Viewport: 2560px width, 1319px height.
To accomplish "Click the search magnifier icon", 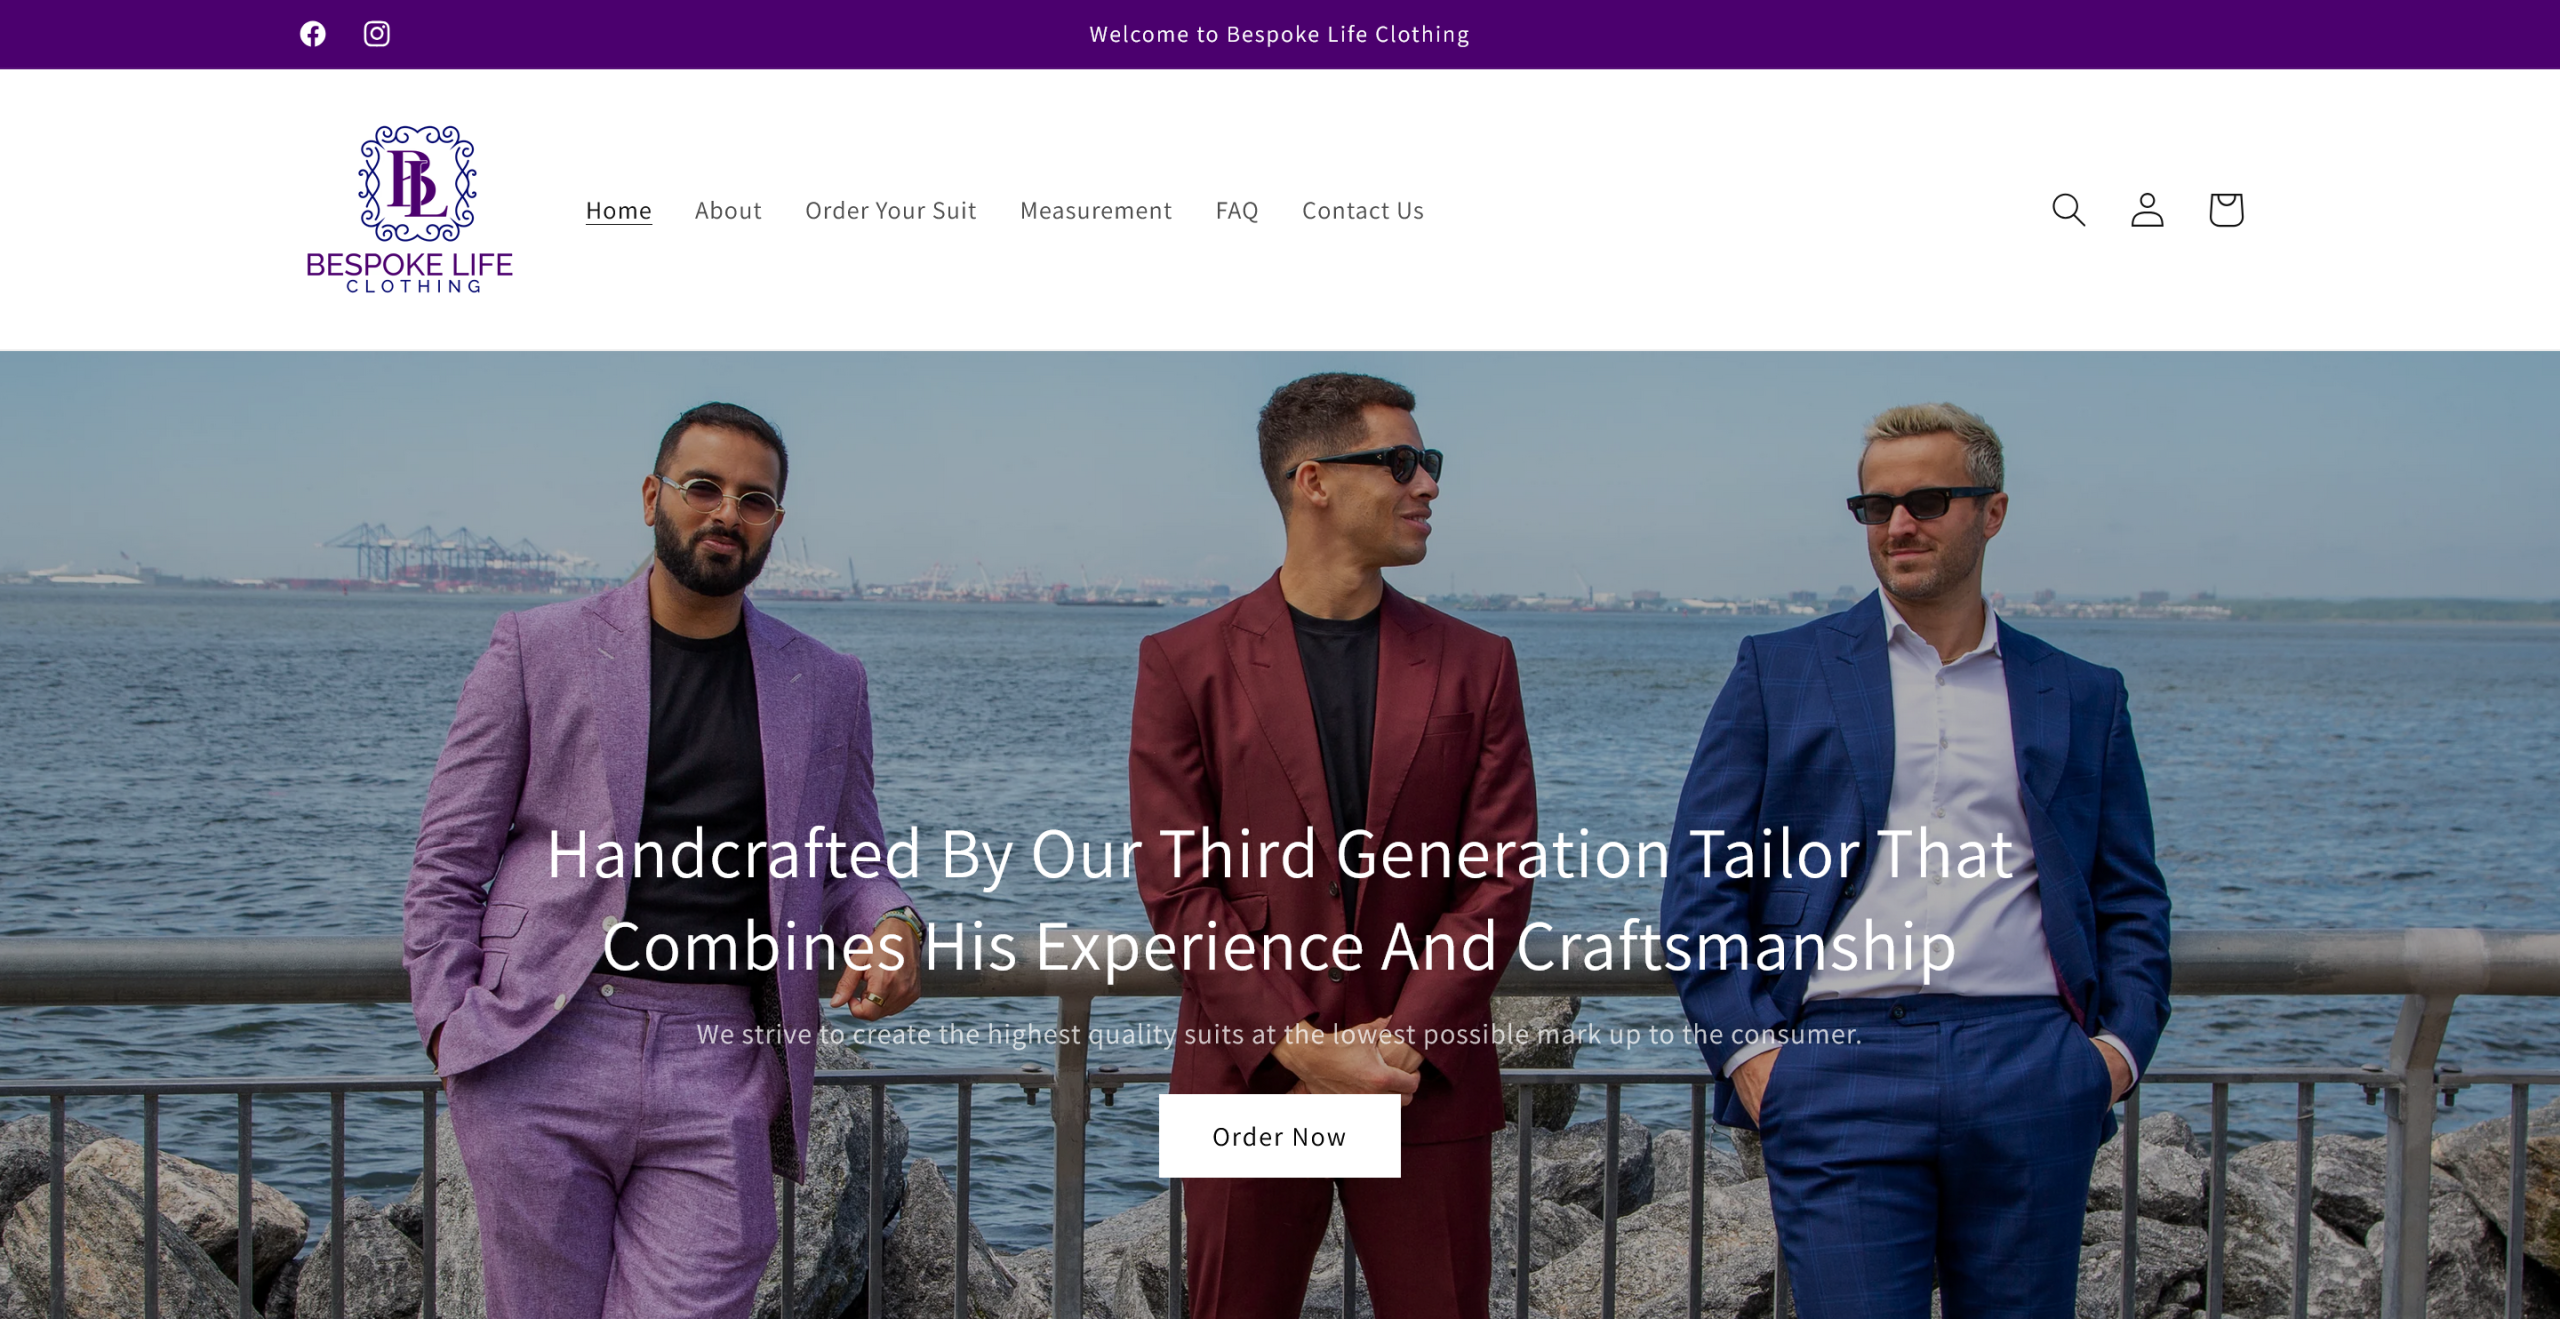I will (x=2068, y=210).
